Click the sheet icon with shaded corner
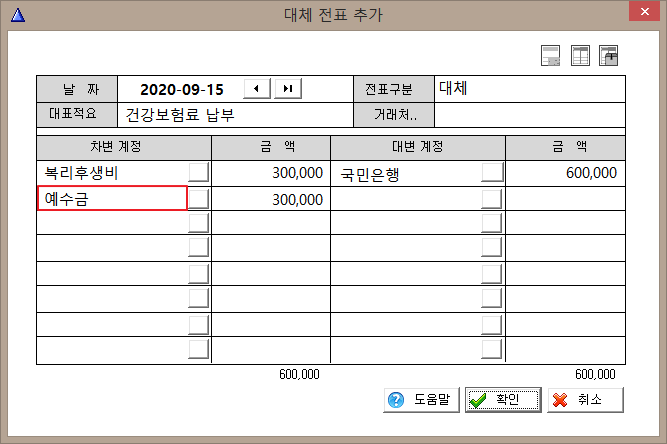This screenshot has width=667, height=444. [550, 56]
